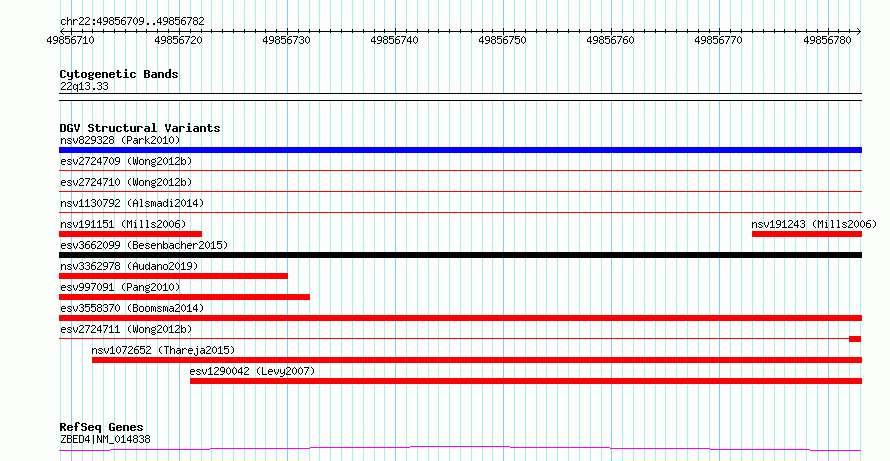Open gene label ZBED4|NM_014838

pyautogui.click(x=105, y=439)
